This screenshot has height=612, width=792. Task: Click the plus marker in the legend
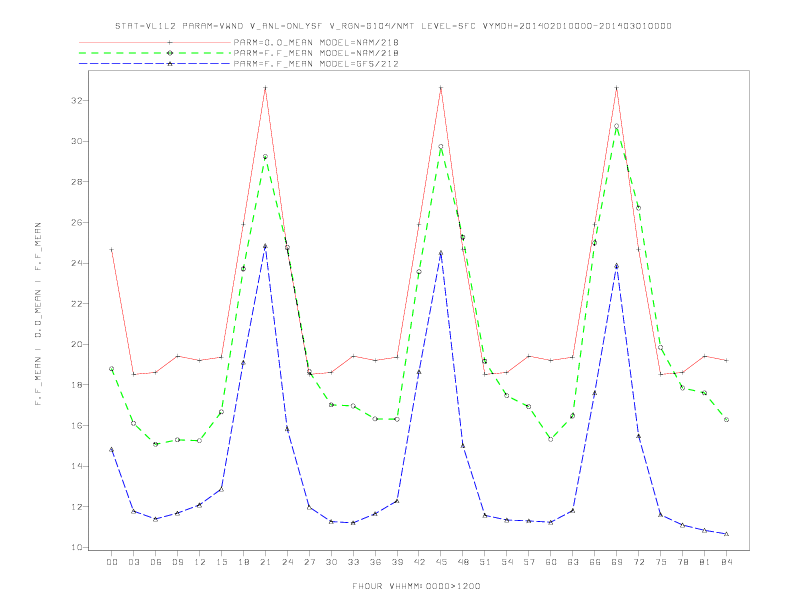170,42
